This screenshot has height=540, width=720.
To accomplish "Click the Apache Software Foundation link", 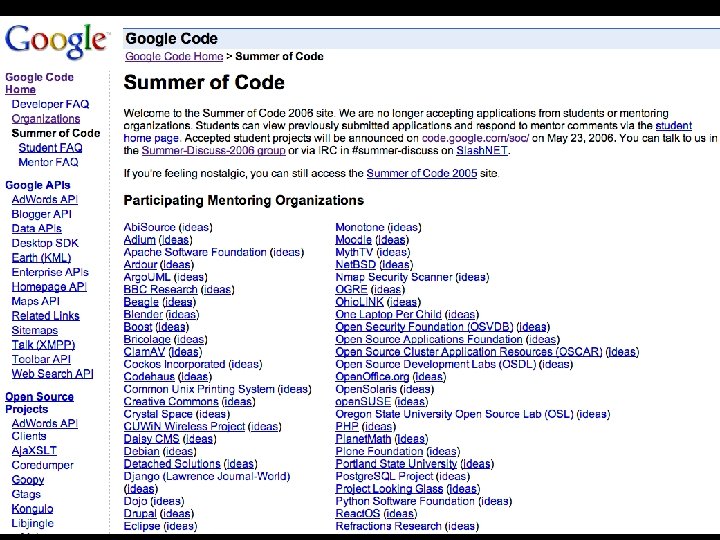I will click(195, 253).
